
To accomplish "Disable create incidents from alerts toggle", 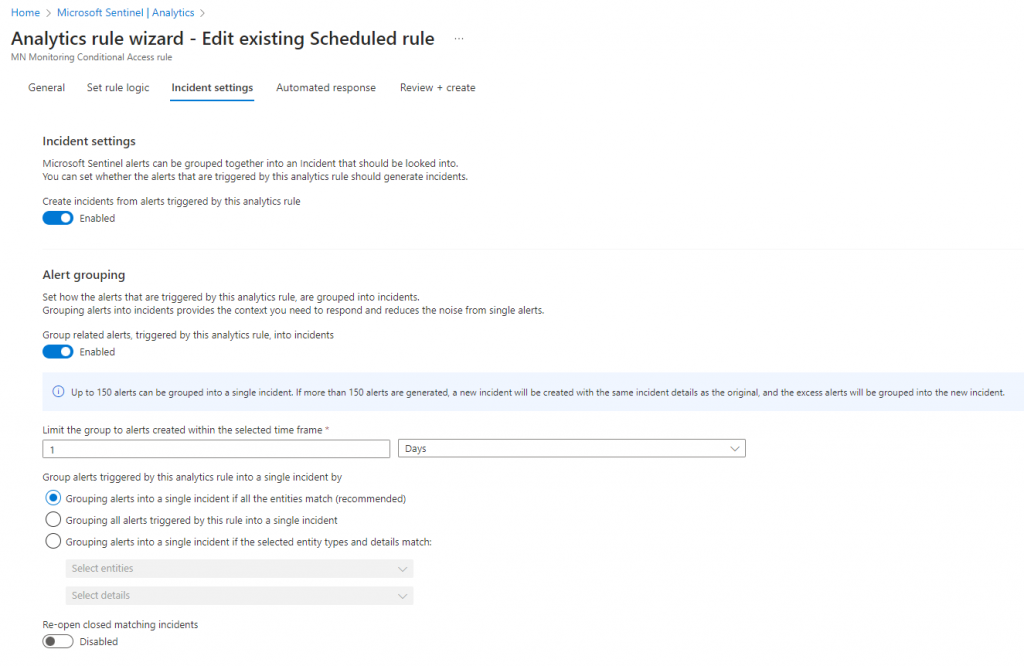I will coord(58,218).
